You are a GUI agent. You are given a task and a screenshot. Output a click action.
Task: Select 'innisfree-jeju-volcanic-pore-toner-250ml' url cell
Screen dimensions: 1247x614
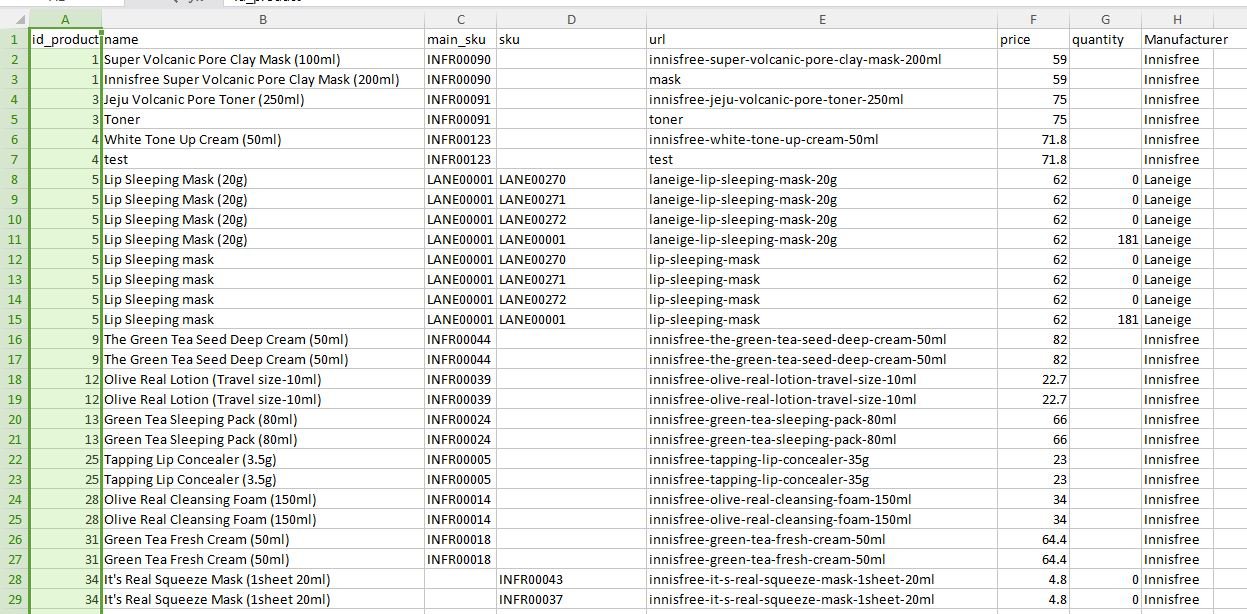pos(822,99)
